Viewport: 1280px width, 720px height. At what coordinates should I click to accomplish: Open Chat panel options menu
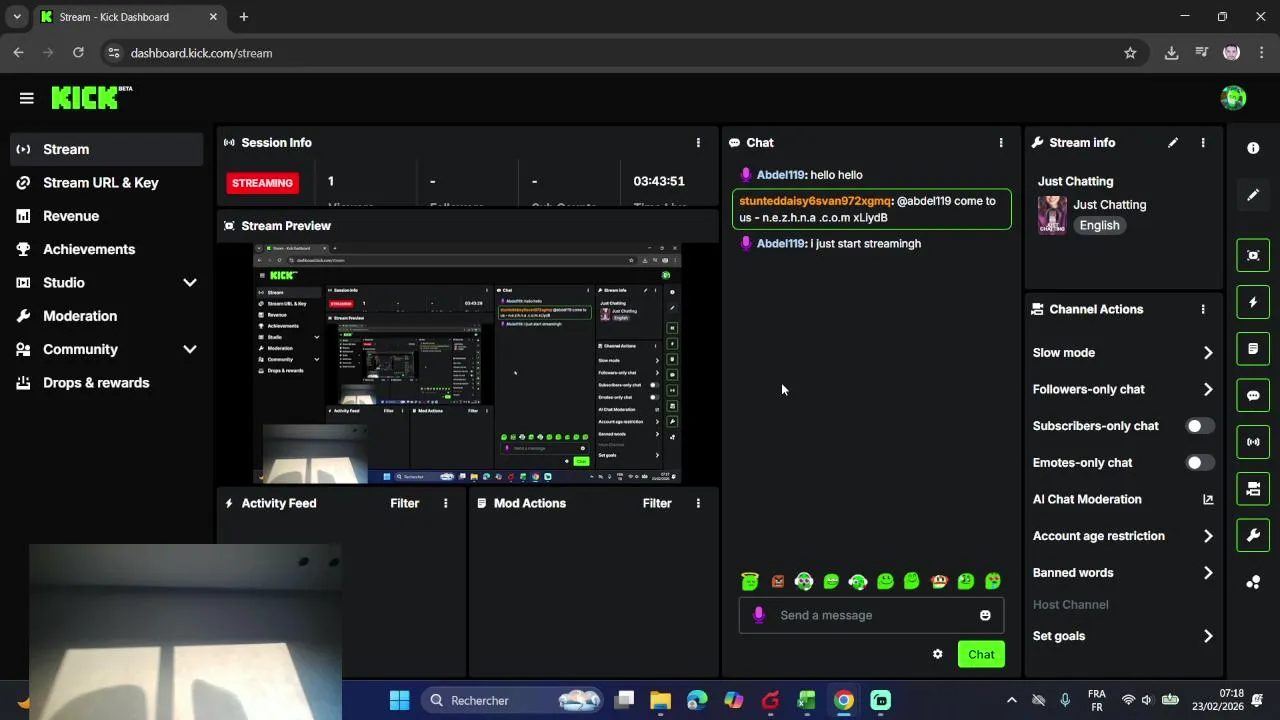pos(1001,143)
